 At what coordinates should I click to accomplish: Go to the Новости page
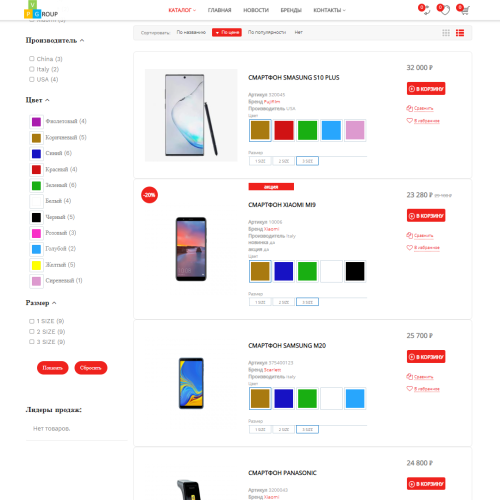coord(256,10)
